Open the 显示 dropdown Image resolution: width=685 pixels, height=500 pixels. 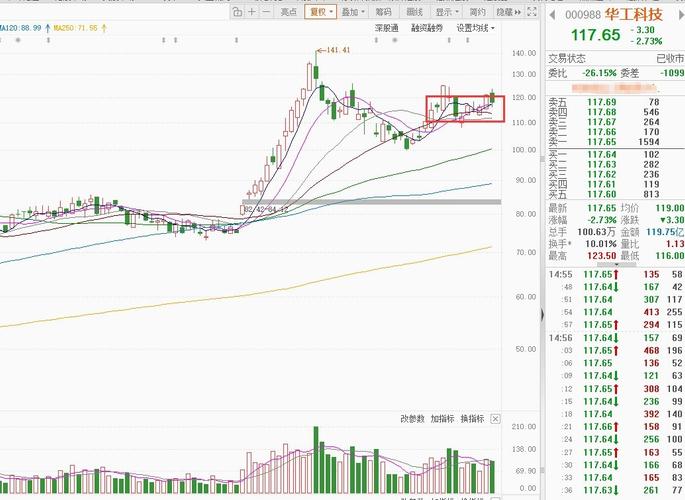[447, 12]
